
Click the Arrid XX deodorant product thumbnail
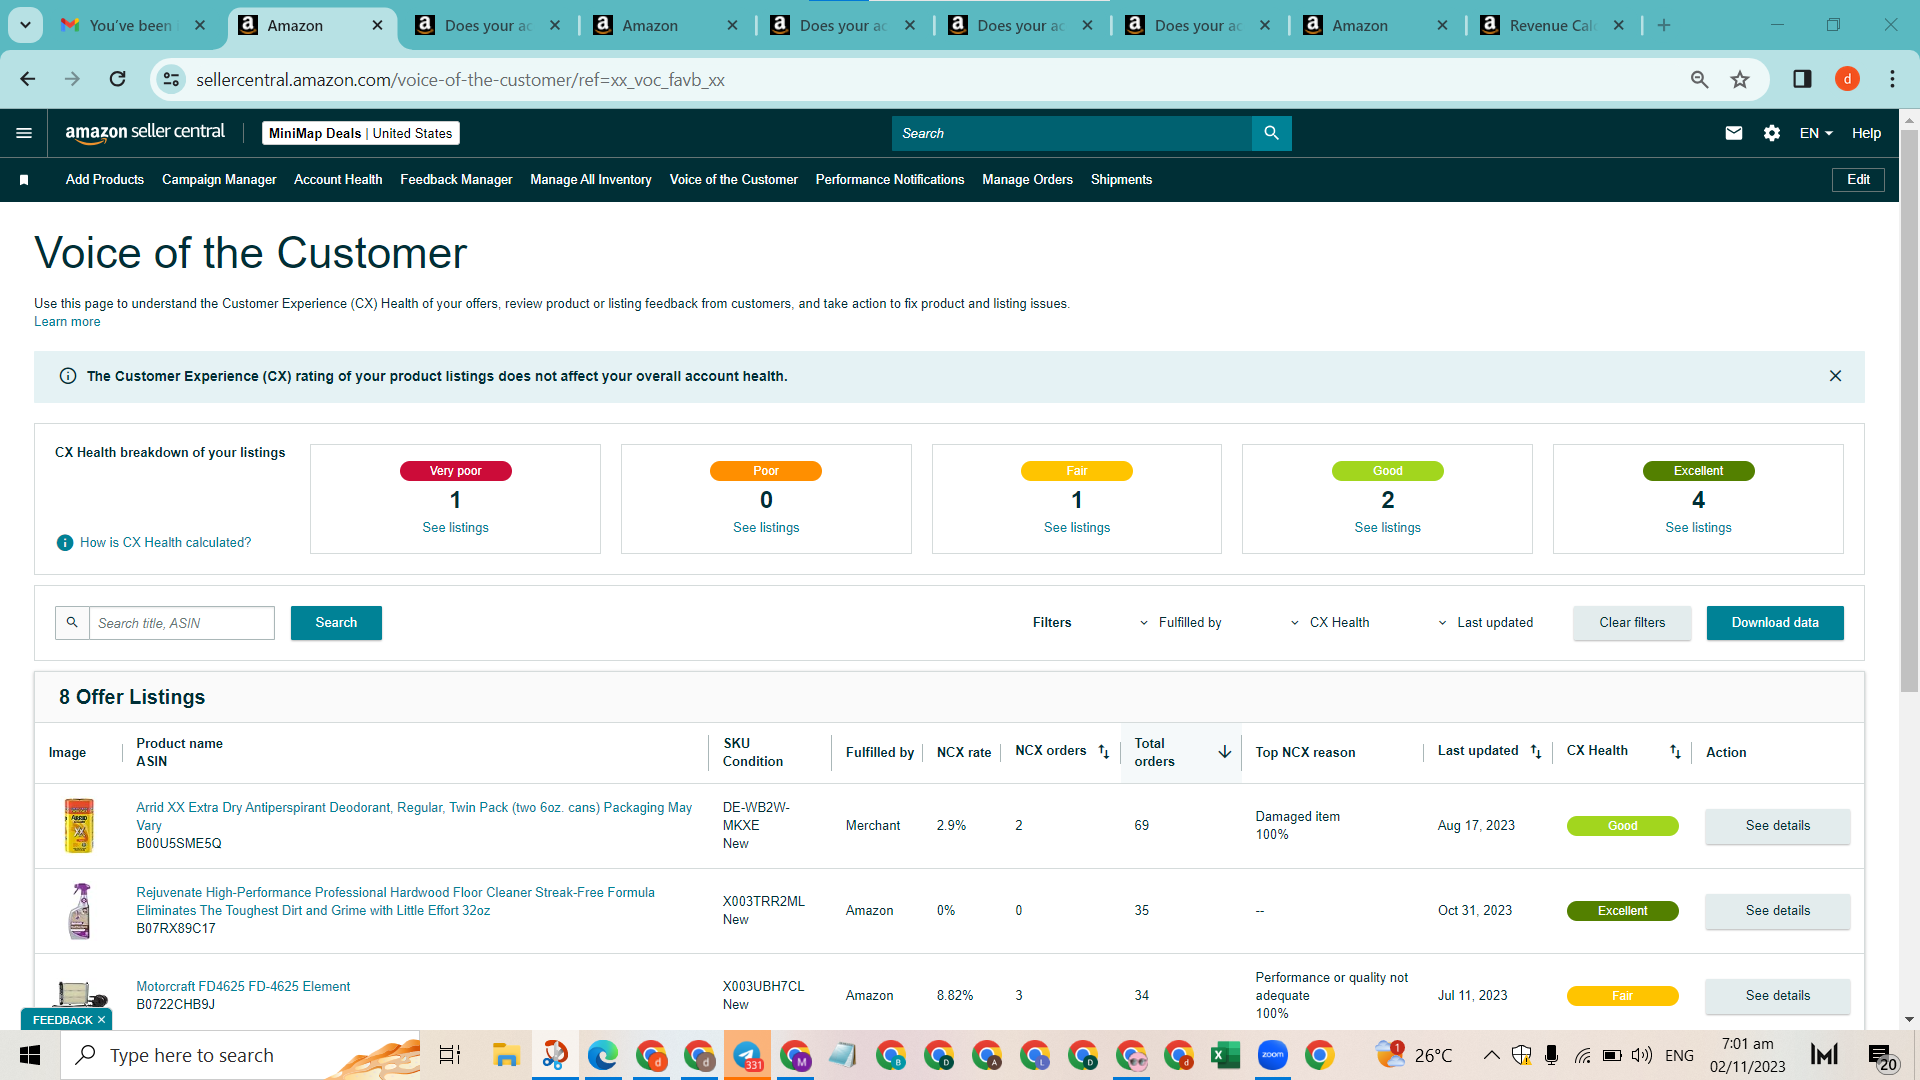click(x=79, y=826)
